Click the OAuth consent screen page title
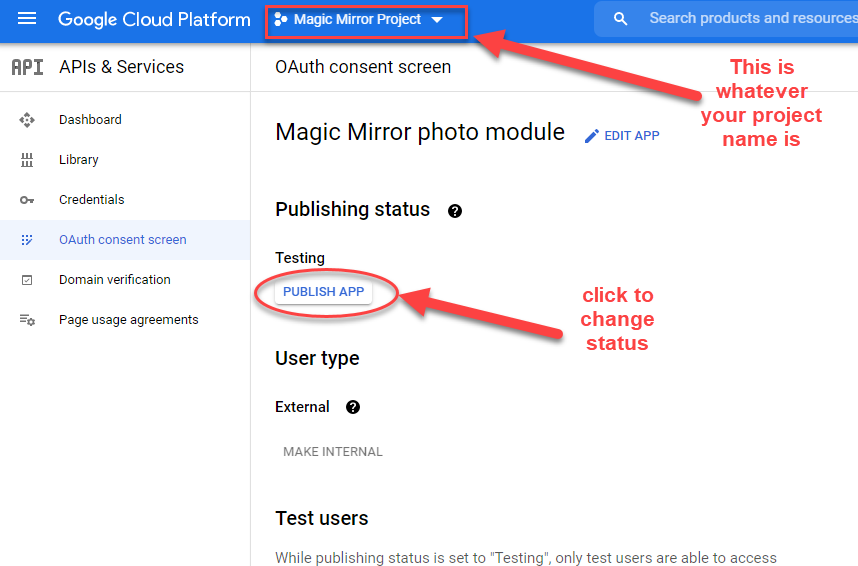This screenshot has width=858, height=566. (x=363, y=67)
